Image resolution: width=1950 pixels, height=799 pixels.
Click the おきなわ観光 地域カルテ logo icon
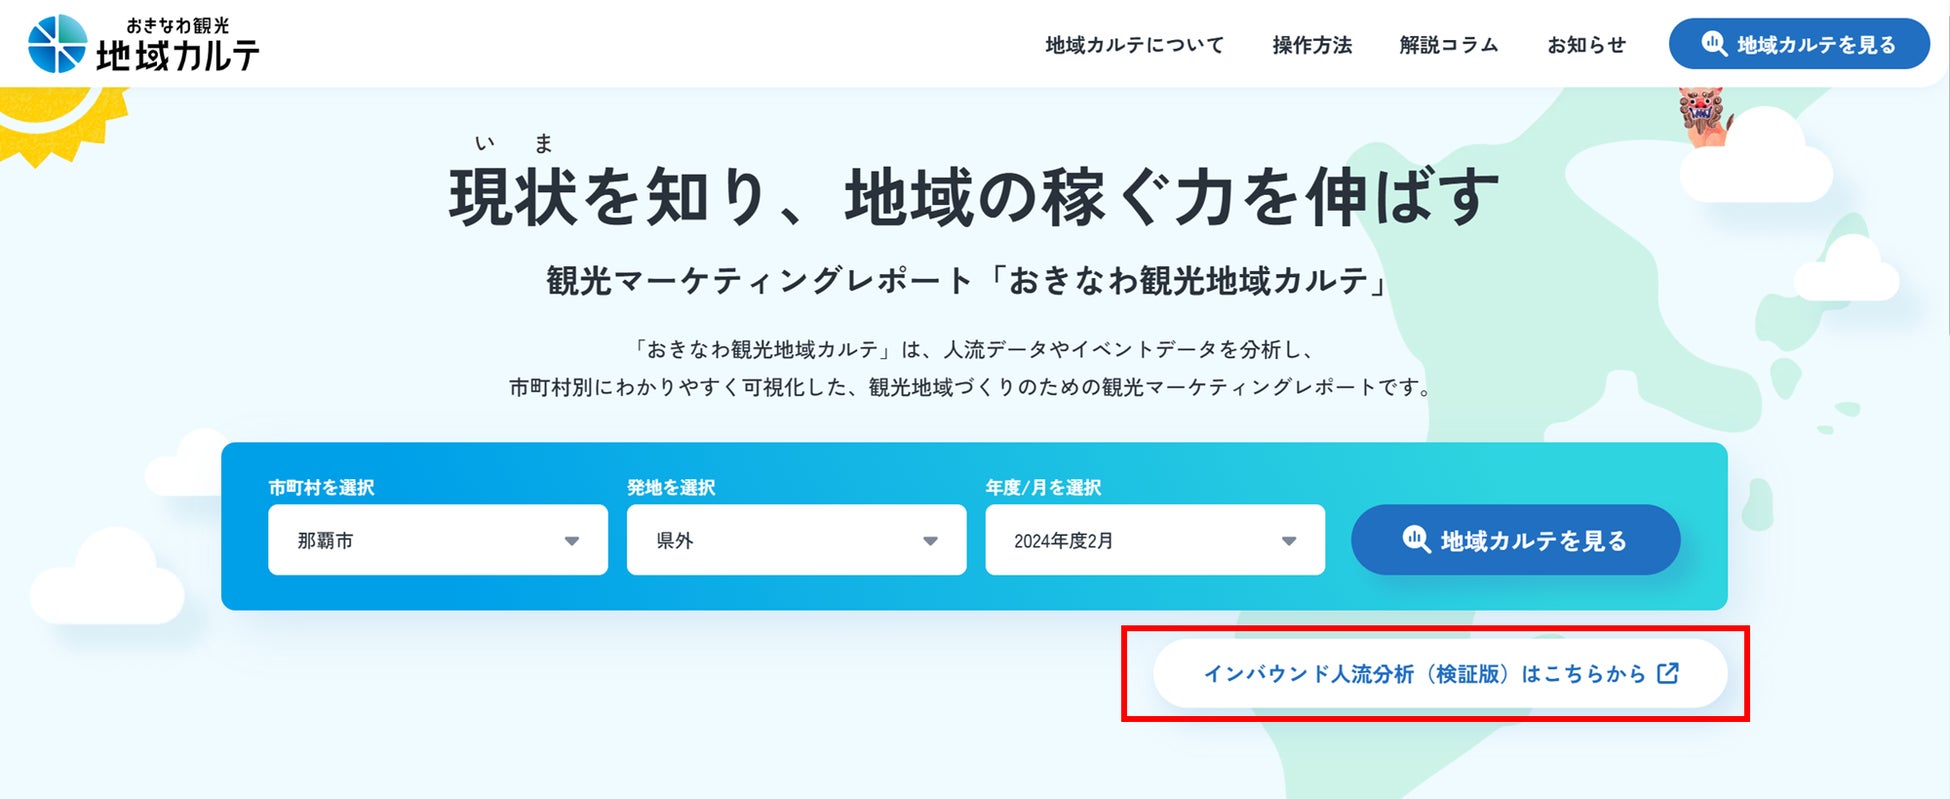coord(57,44)
